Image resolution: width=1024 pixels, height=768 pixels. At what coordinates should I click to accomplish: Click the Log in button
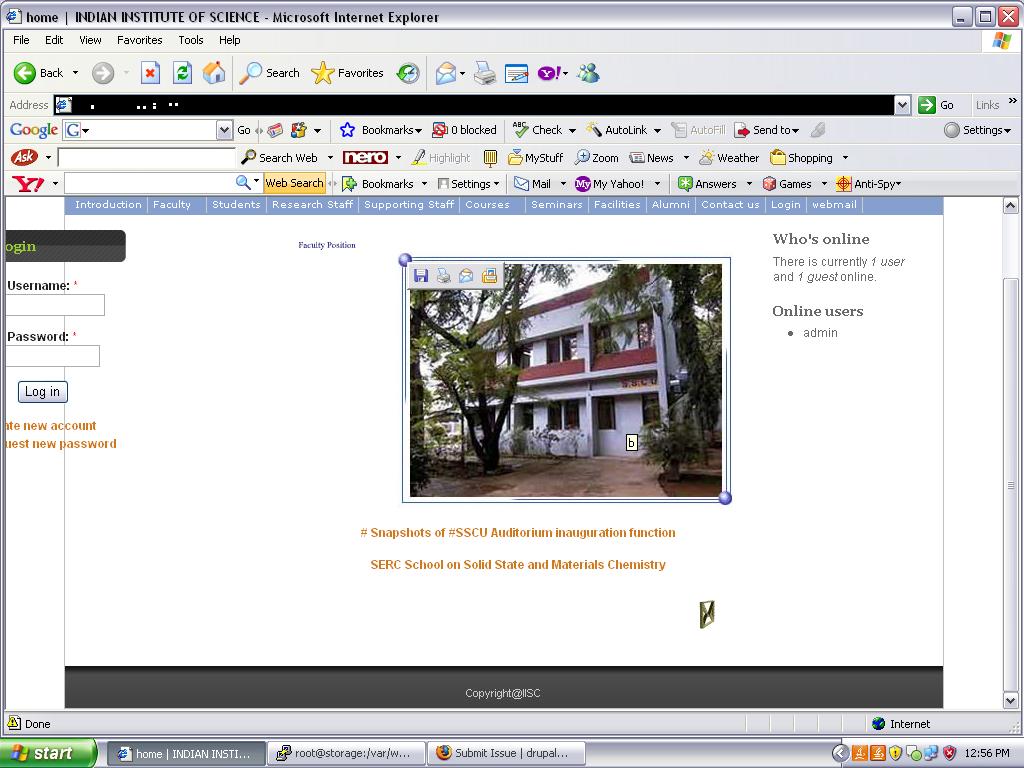tap(42, 392)
